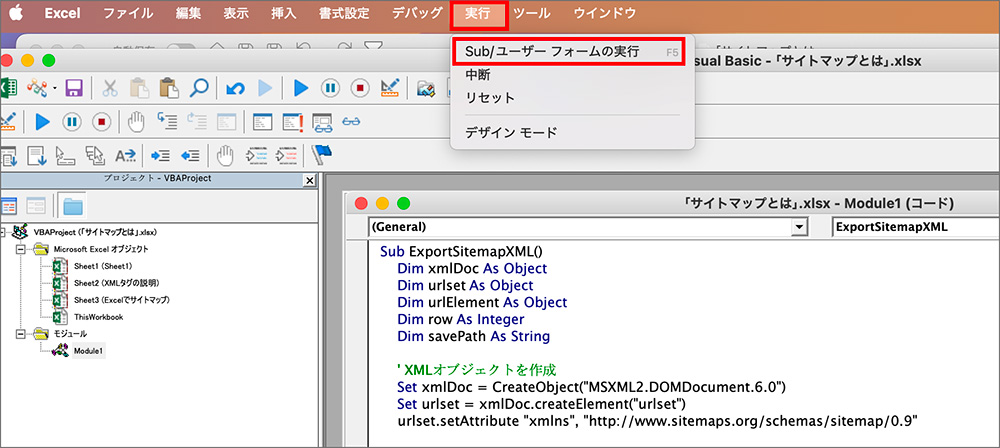
Task: Choose Sub/ユーザー フォームの実行 menu entry
Action: tap(571, 52)
